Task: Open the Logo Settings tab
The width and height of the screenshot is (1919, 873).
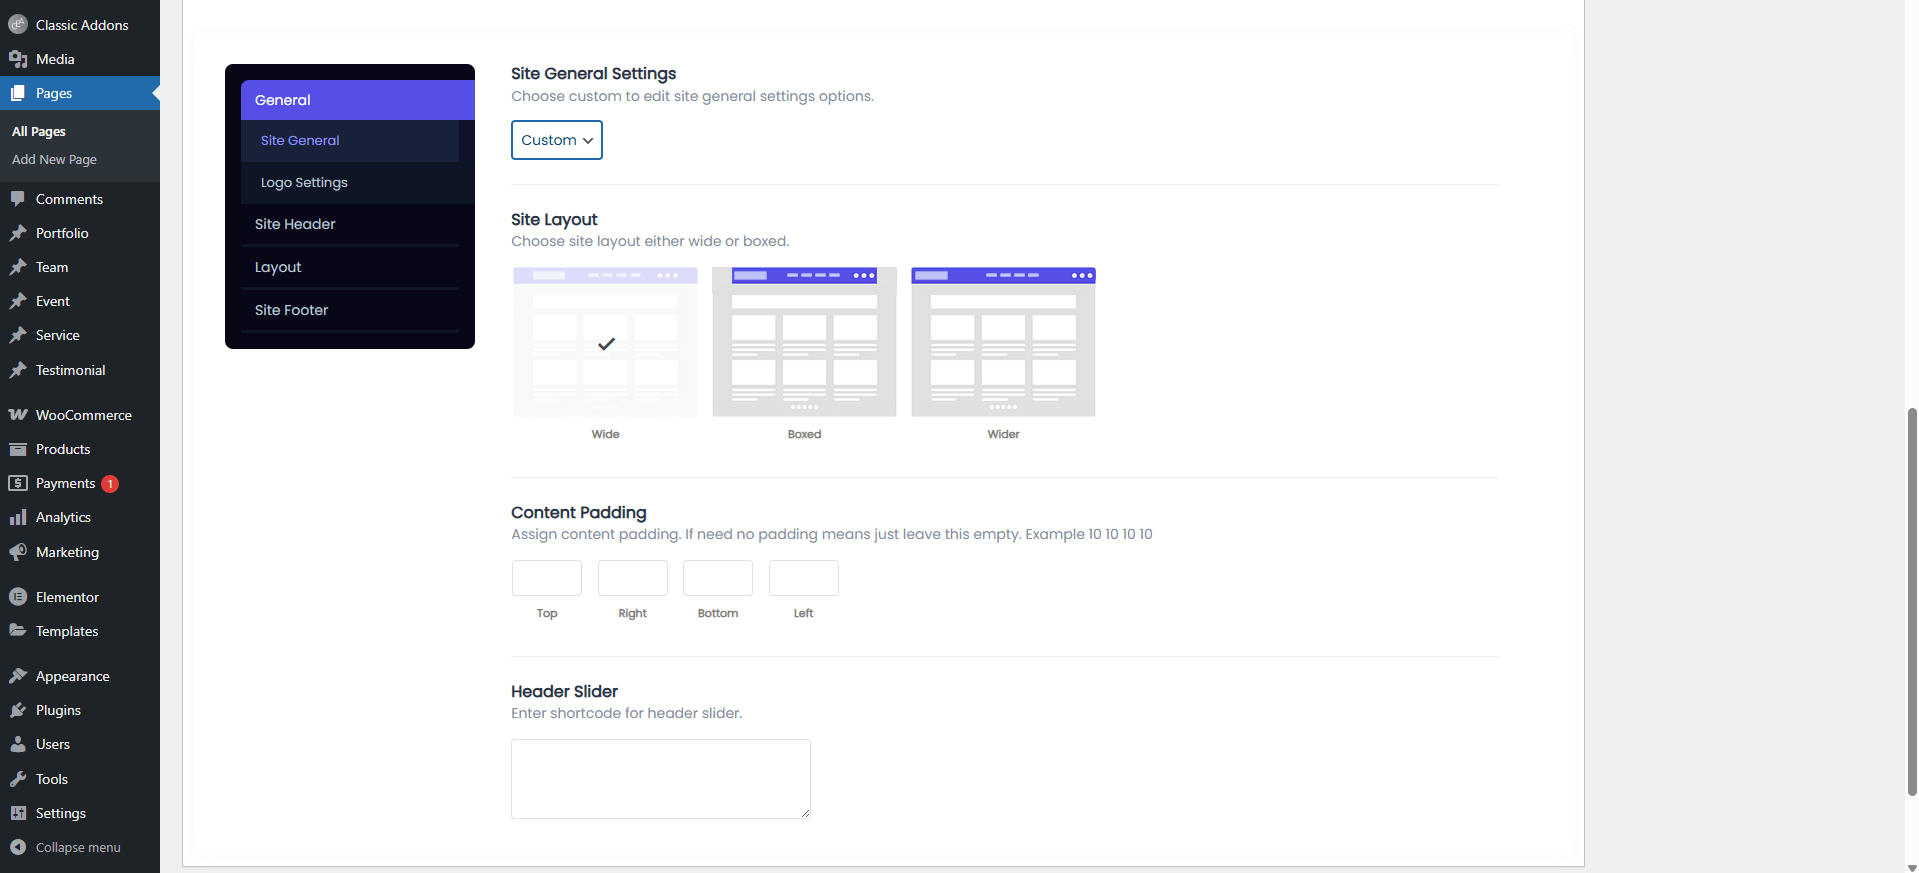Action: 350,183
